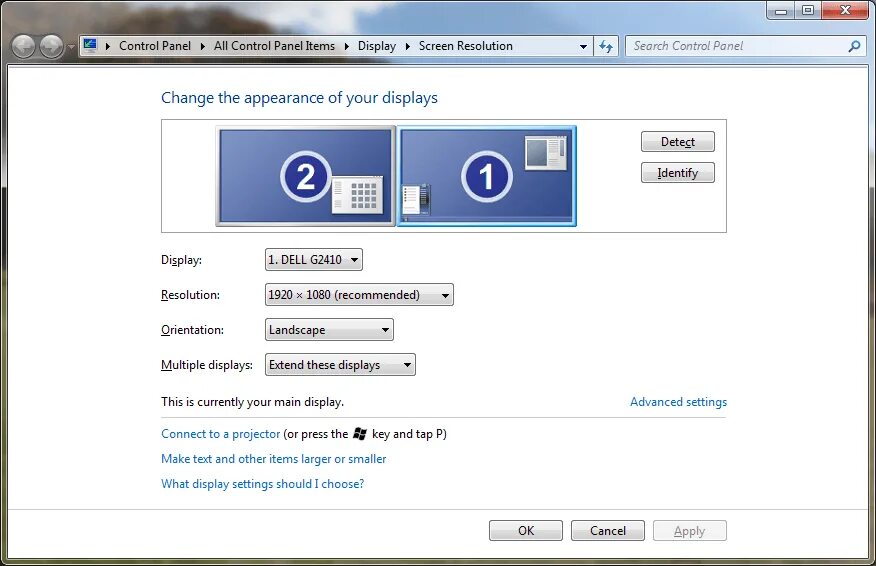Image resolution: width=876 pixels, height=566 pixels.
Task: Click the 'Display:' label
Action: click(x=182, y=260)
